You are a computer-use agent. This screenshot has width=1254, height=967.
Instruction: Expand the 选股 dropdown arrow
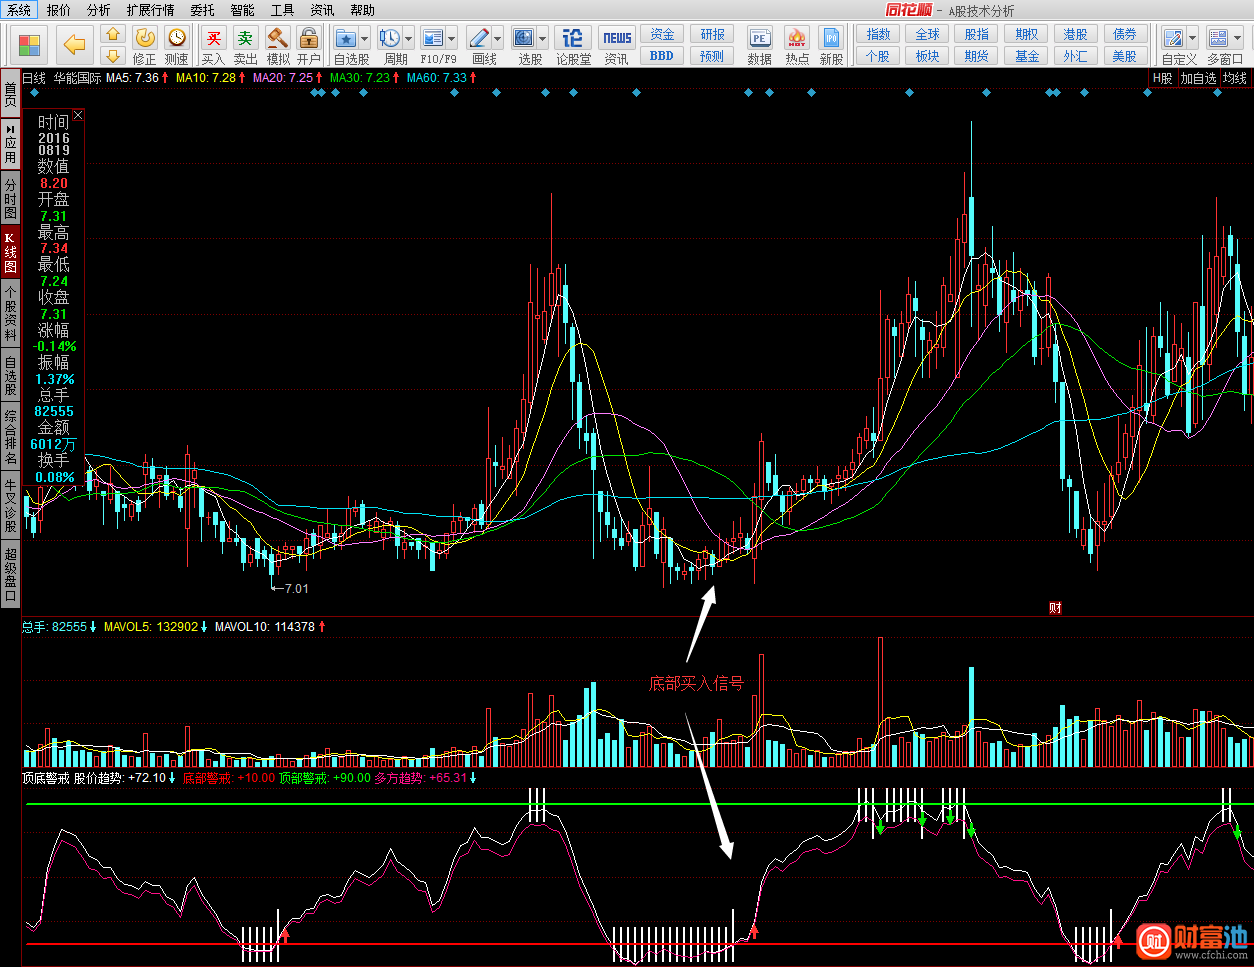tap(542, 39)
